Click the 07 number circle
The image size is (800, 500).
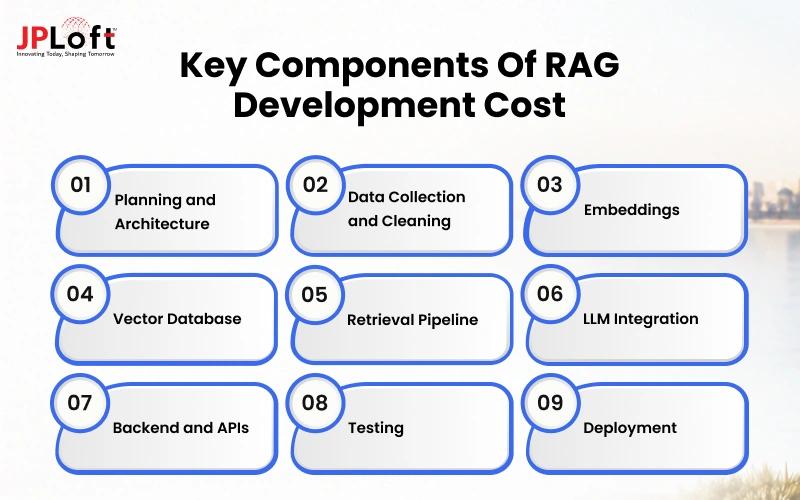click(80, 403)
